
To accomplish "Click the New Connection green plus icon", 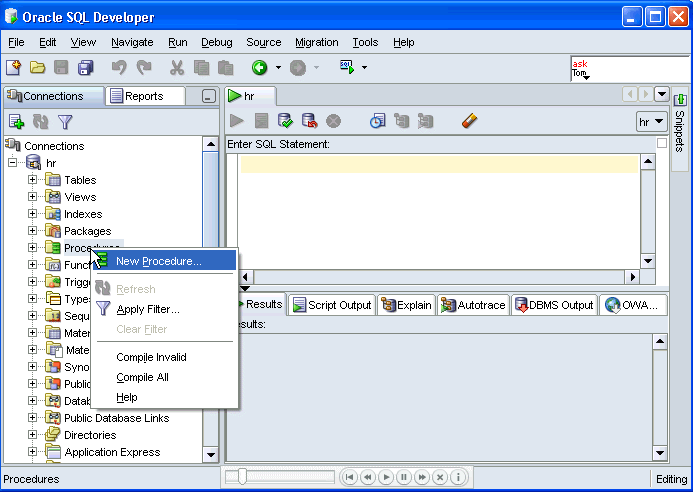I will (x=16, y=122).
